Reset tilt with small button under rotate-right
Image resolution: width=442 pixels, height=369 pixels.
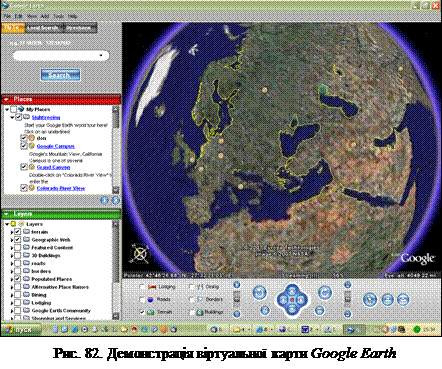(319, 310)
